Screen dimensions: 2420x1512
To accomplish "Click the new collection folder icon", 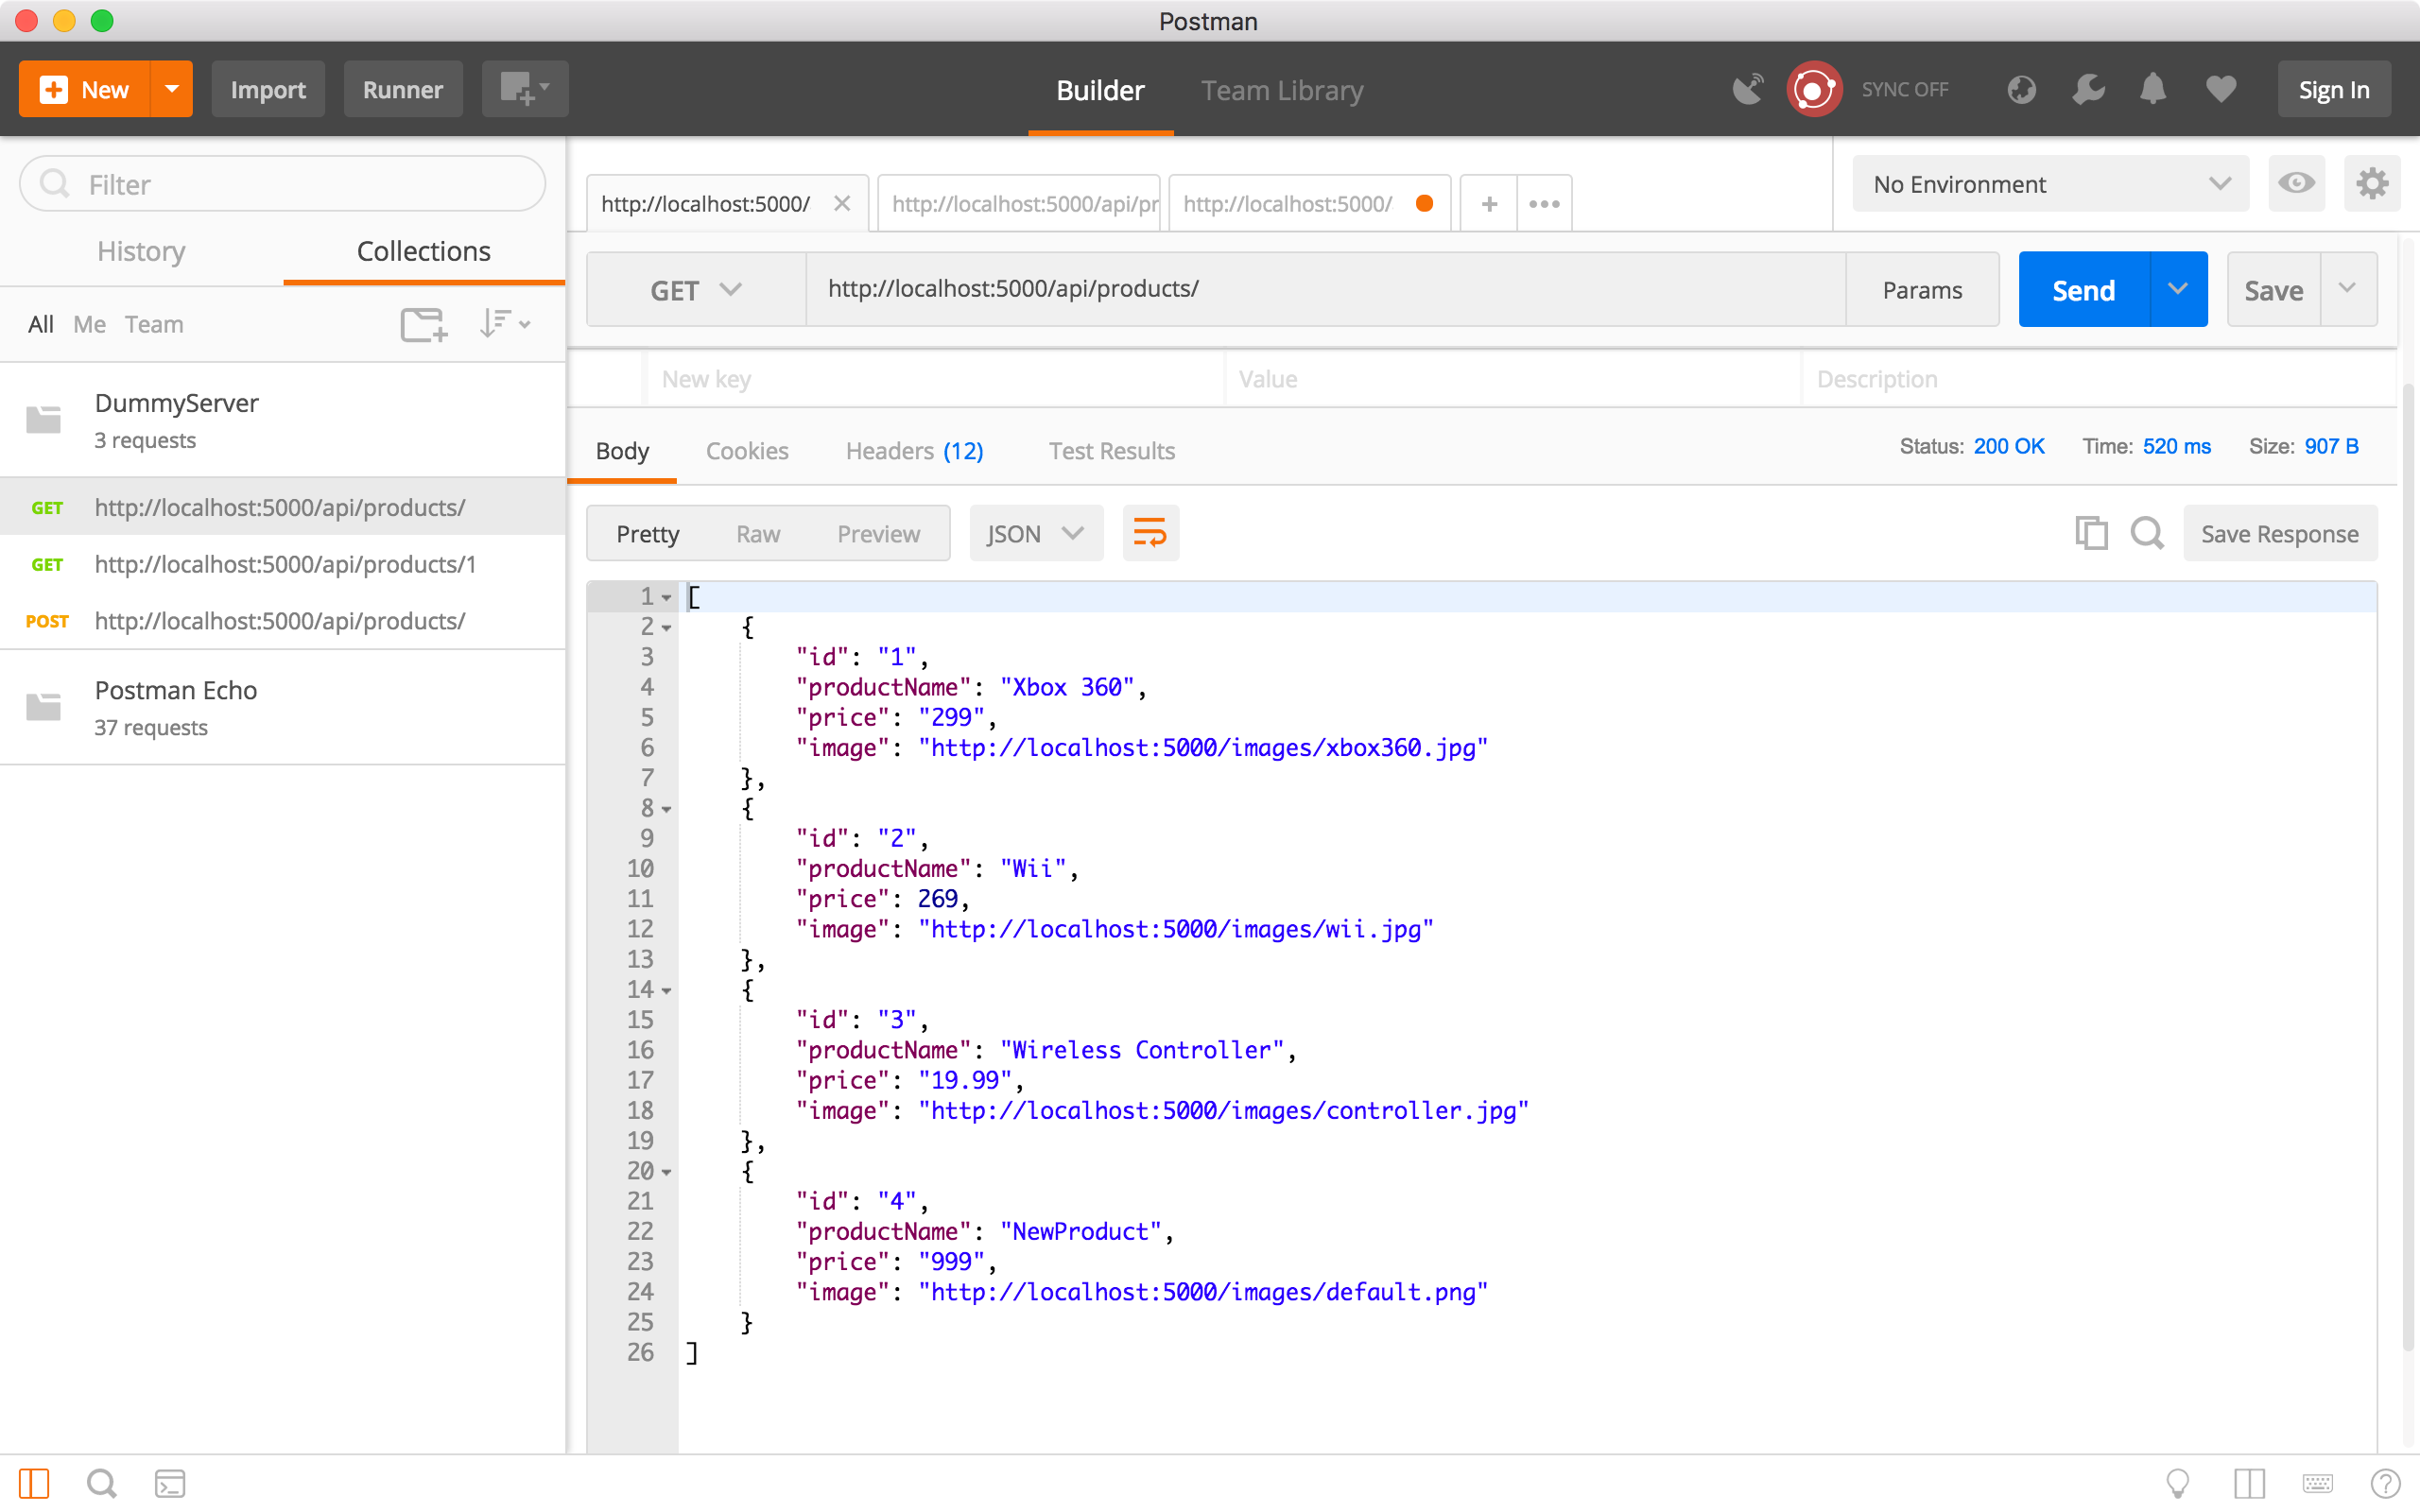I will point(423,324).
